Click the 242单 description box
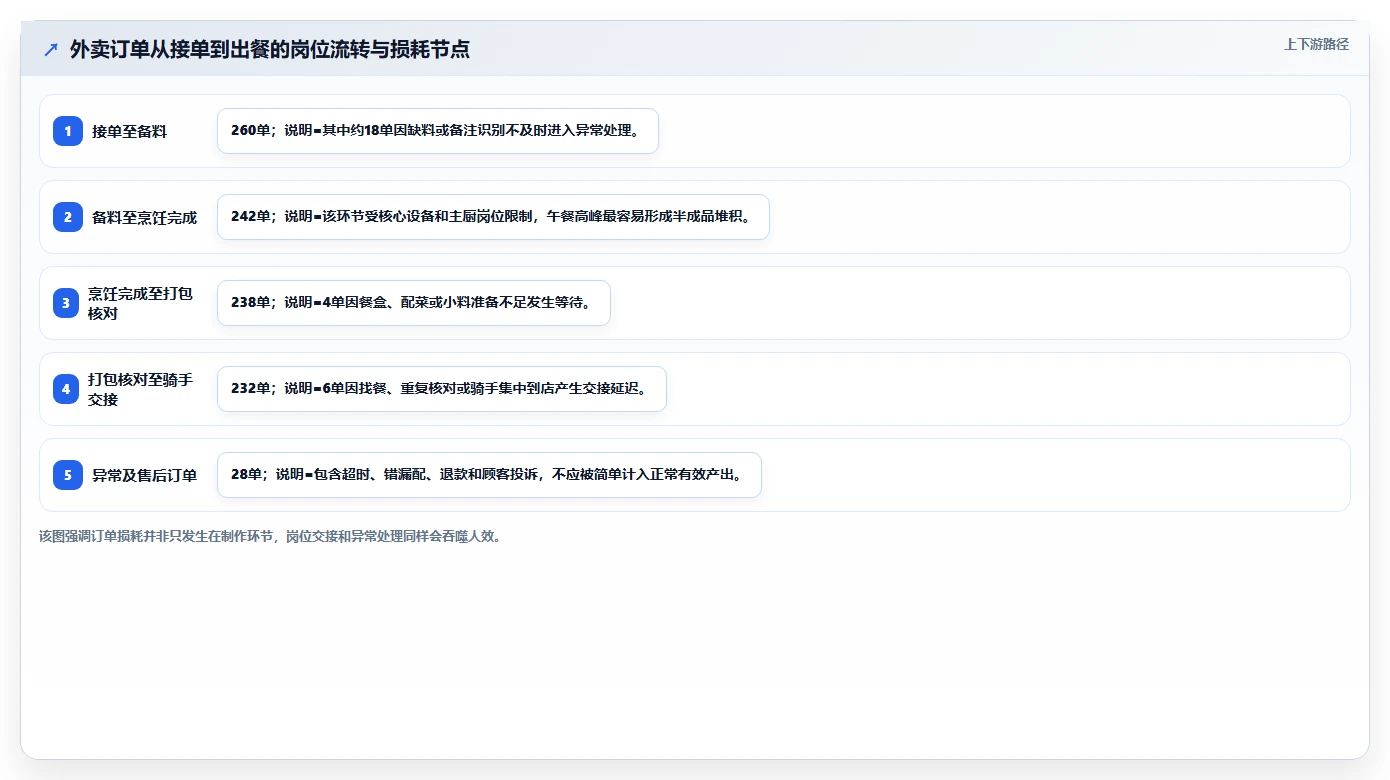 [x=493, y=217]
